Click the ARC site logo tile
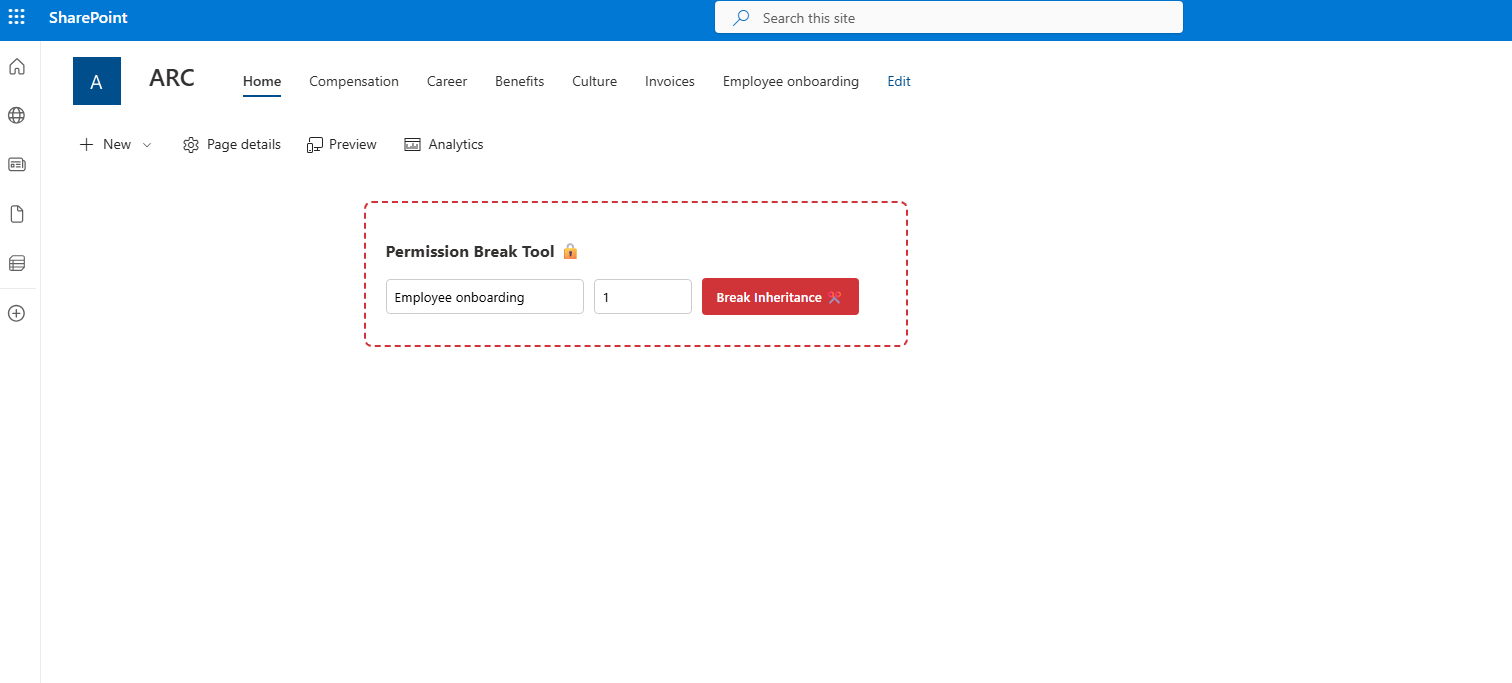This screenshot has width=1512, height=683. pyautogui.click(x=97, y=81)
